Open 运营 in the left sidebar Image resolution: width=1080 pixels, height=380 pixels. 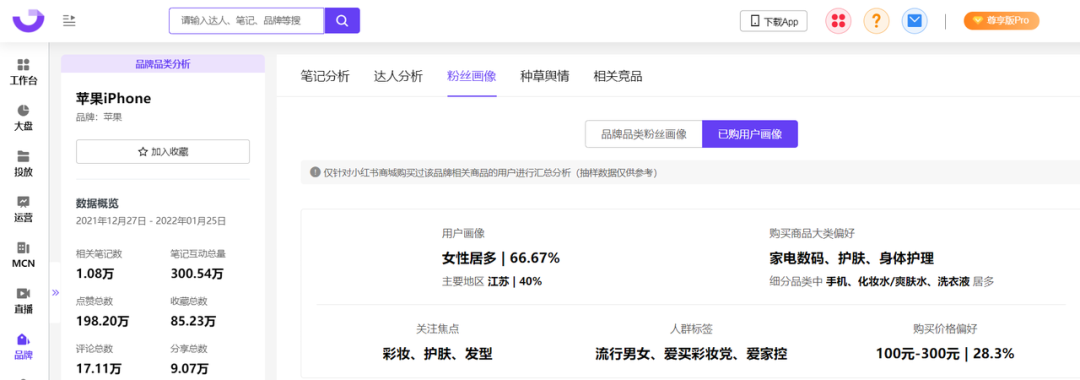click(23, 209)
